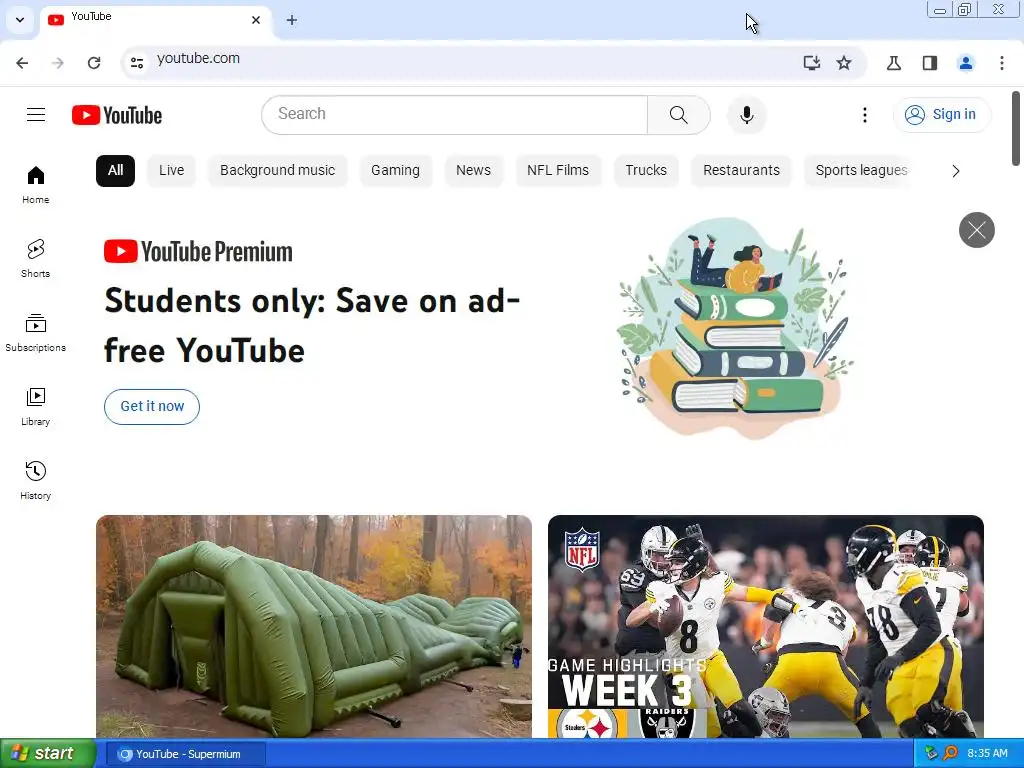Open the green inflatable tent video thumbnail

pos(314,626)
